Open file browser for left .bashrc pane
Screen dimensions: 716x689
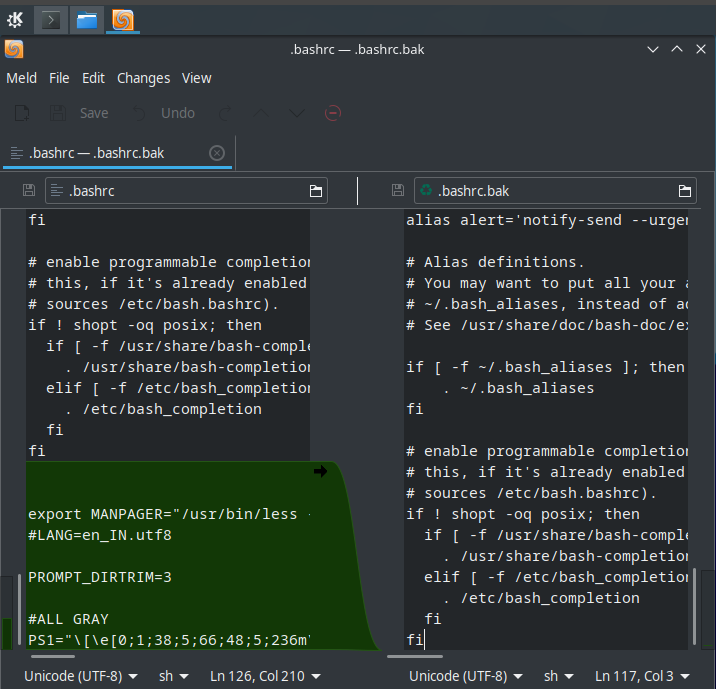click(x=315, y=190)
